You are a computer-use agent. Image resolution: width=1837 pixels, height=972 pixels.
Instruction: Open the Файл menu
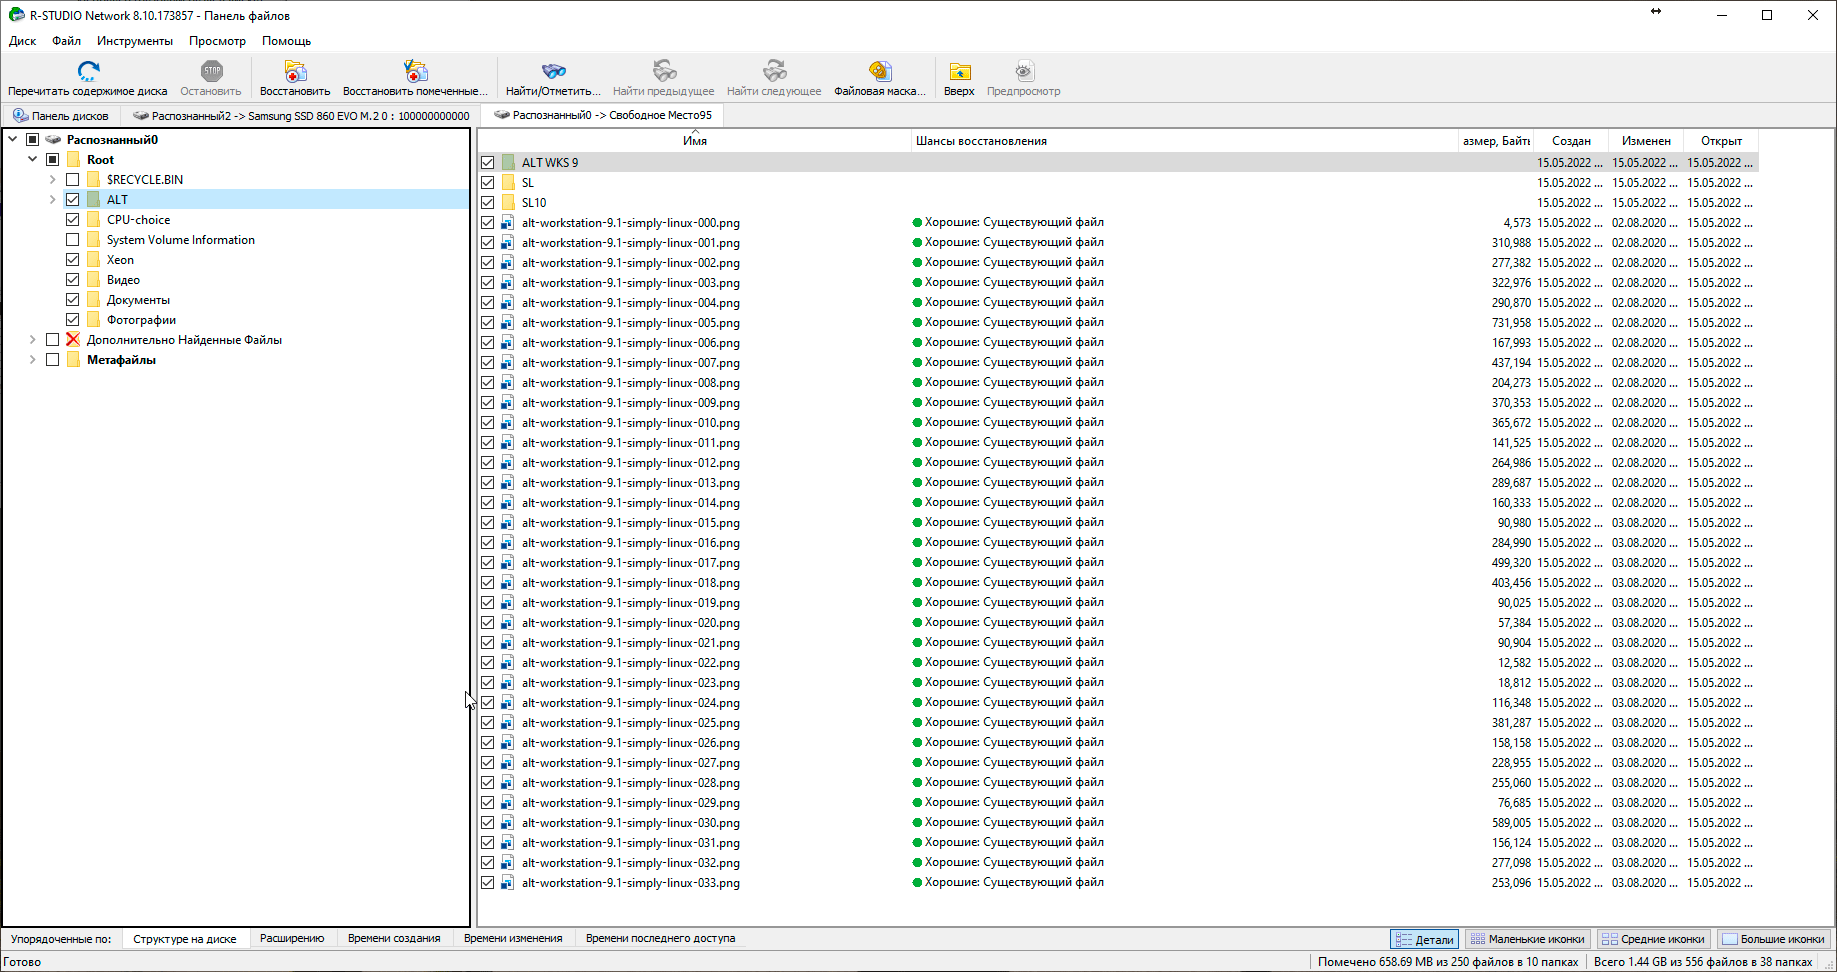67,41
